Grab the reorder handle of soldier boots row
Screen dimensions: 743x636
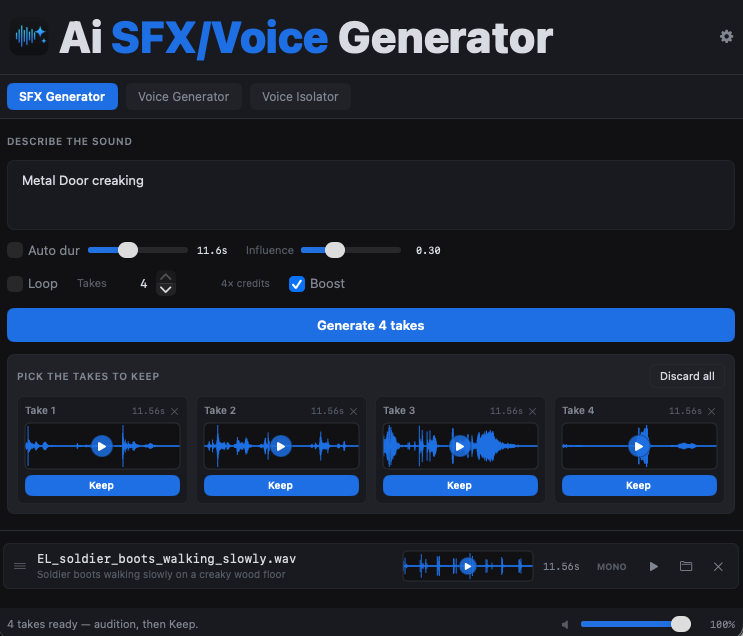point(20,566)
